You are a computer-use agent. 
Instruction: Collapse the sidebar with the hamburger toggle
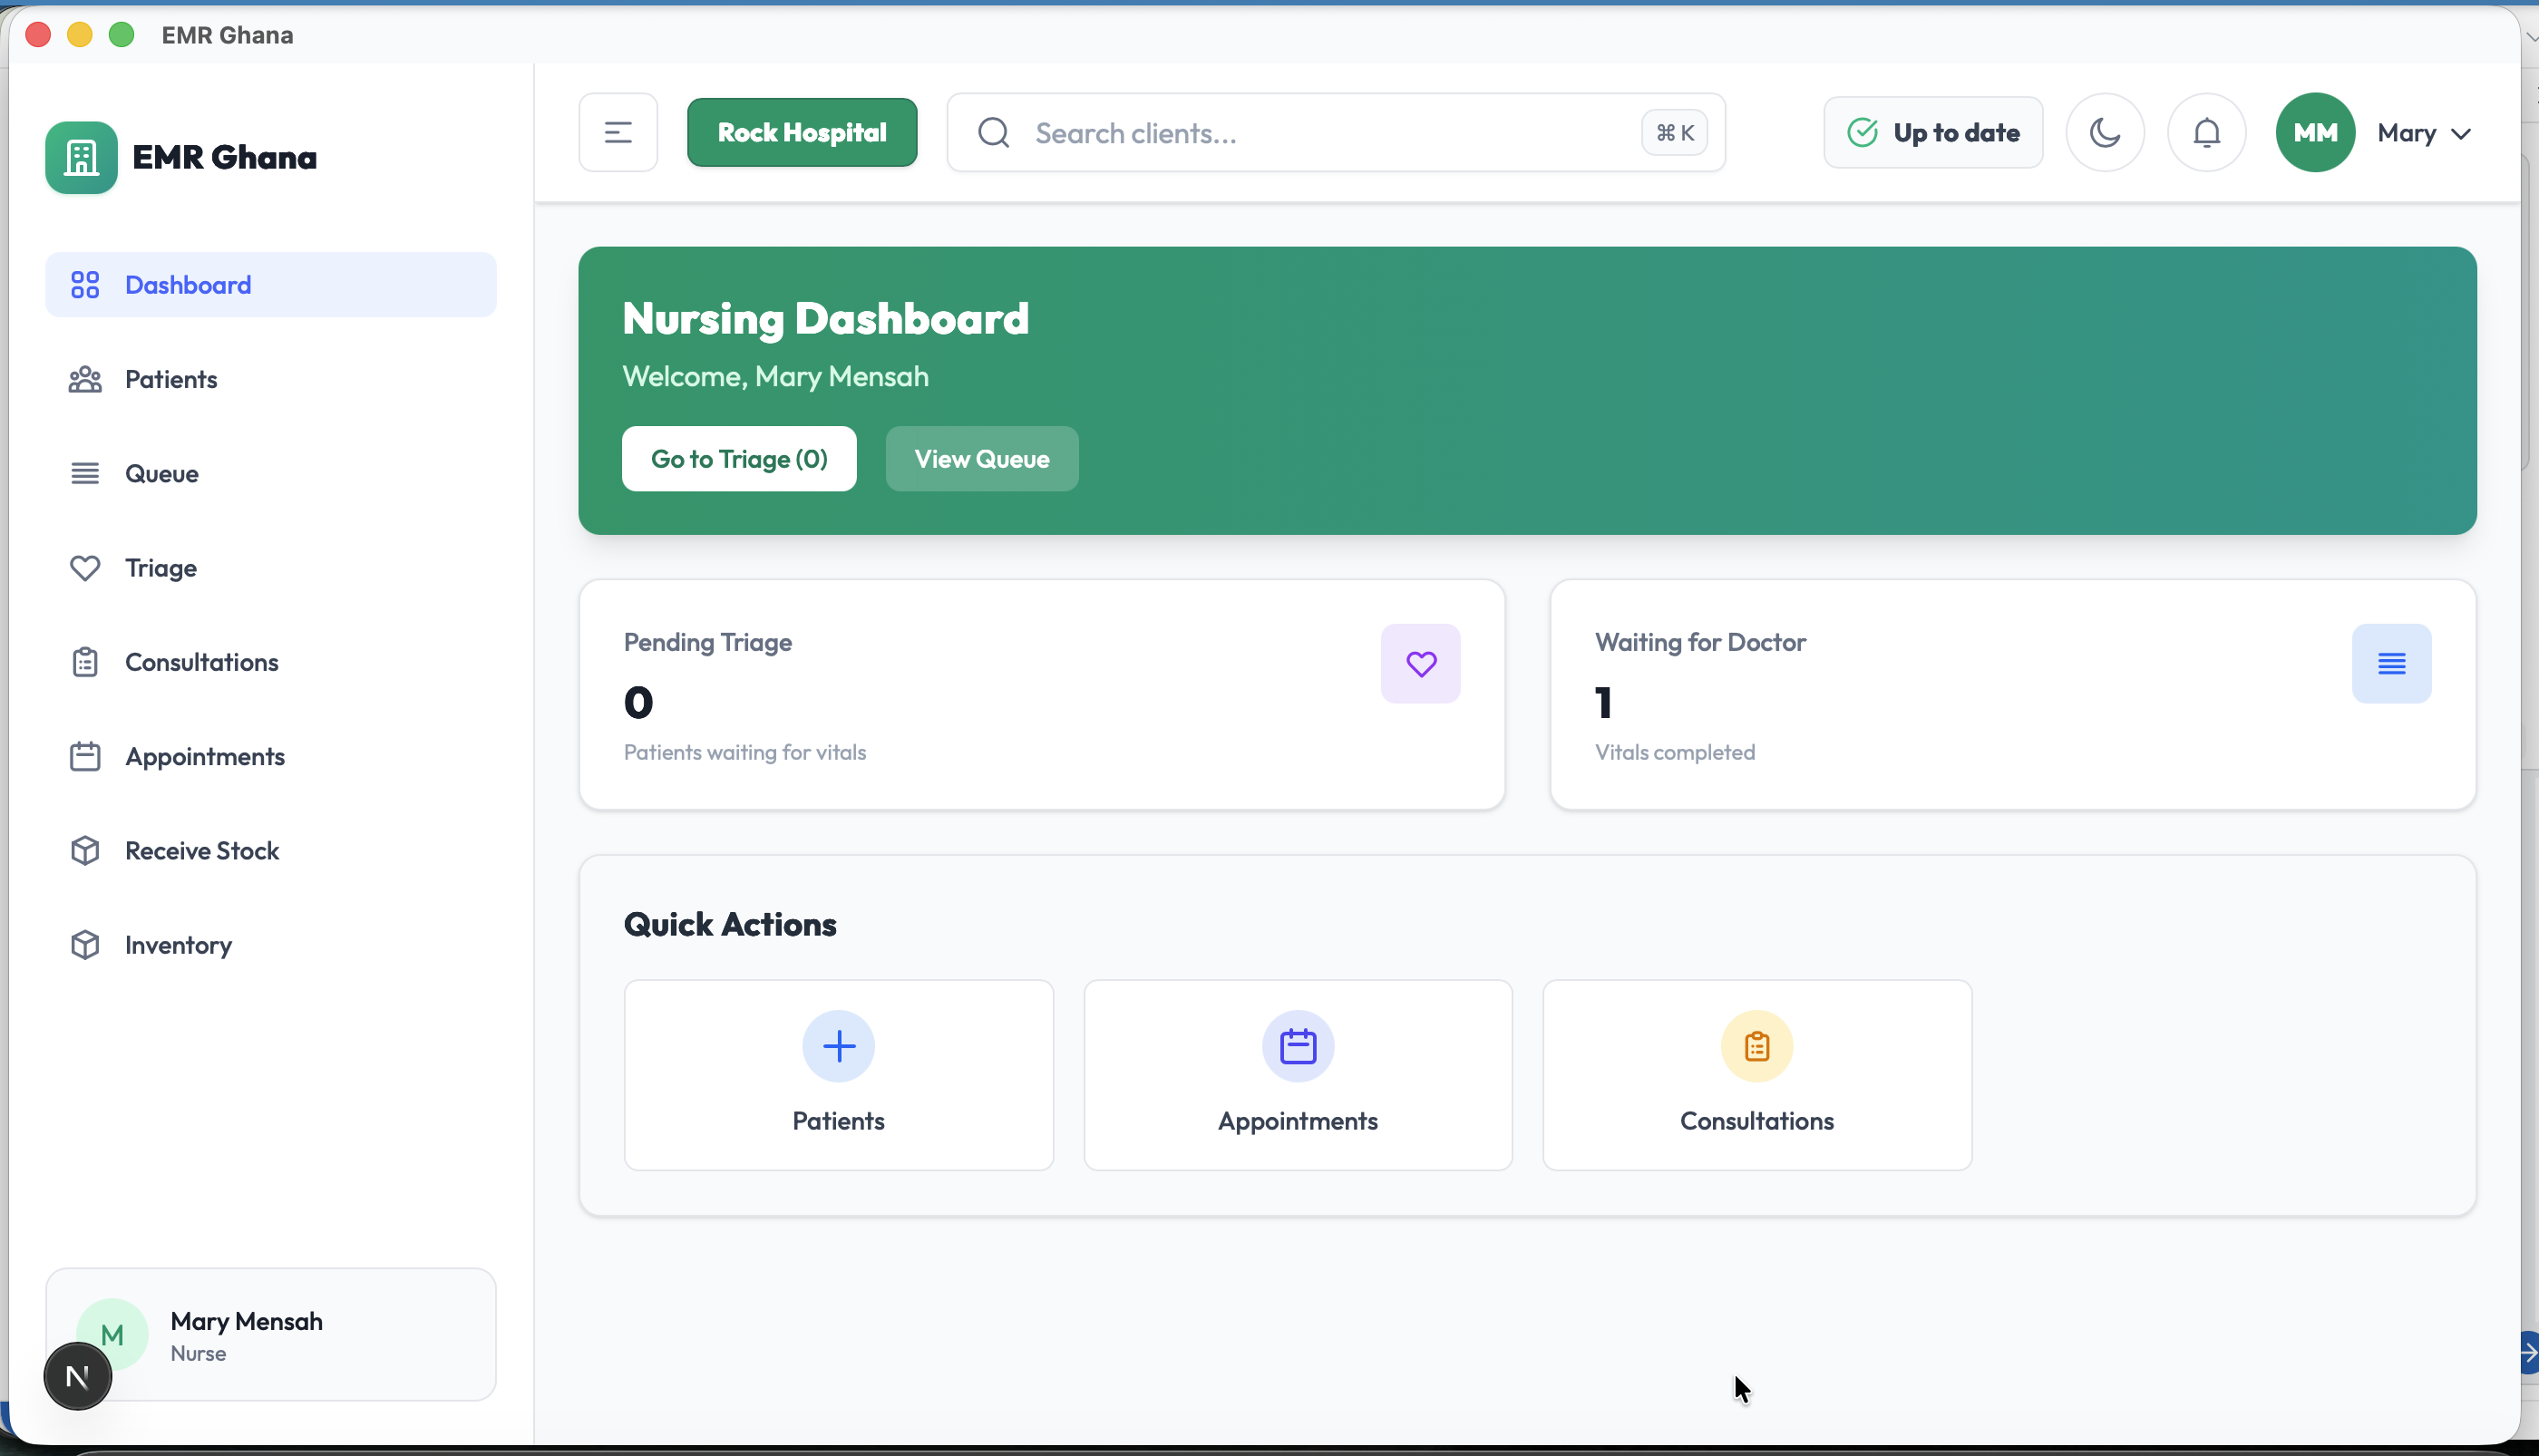tap(617, 131)
